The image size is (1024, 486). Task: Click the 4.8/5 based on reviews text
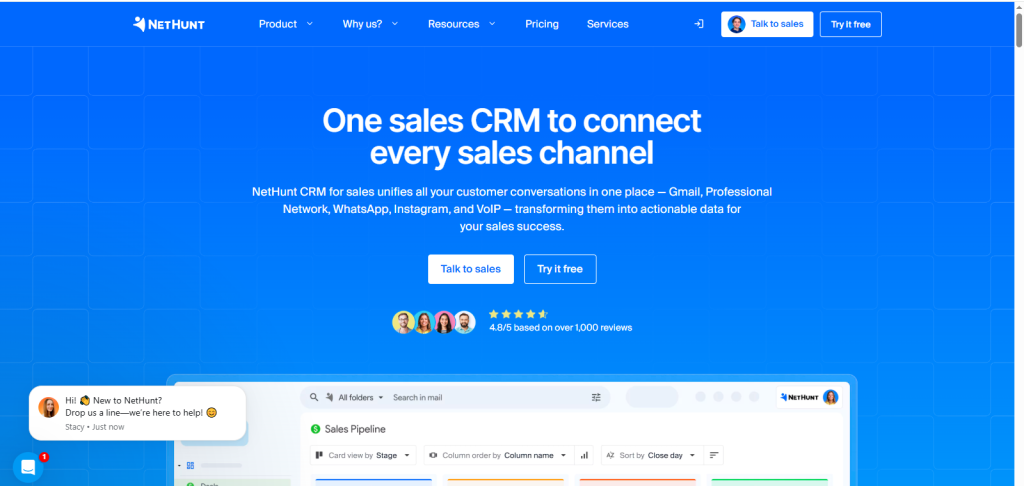[560, 328]
